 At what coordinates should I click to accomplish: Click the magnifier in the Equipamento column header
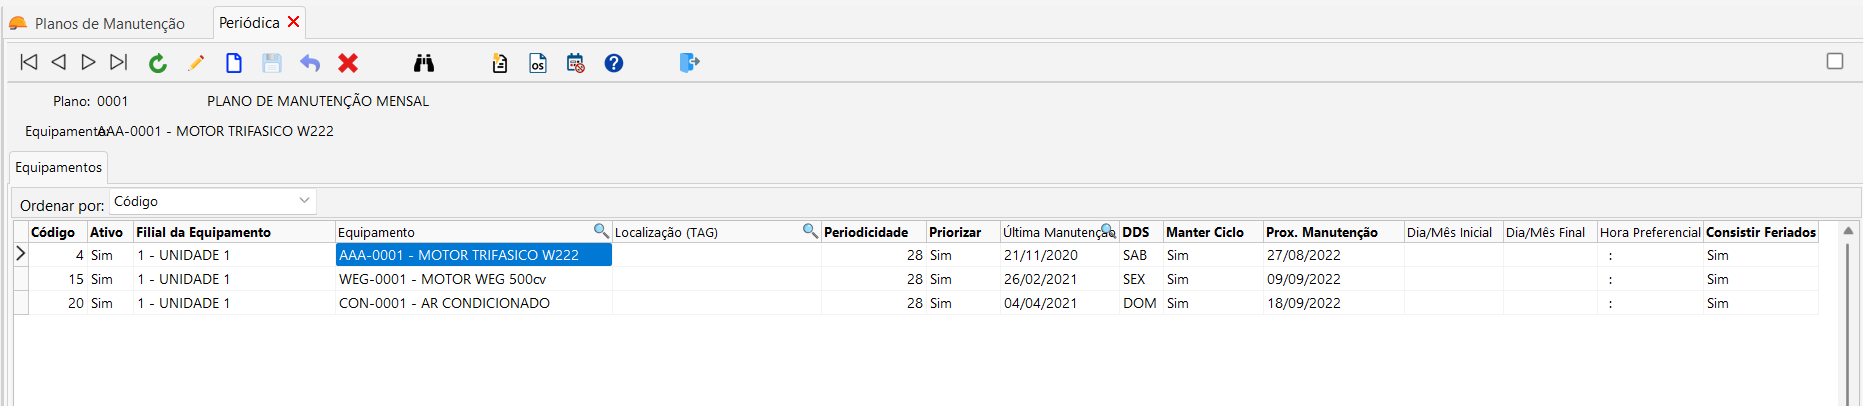pyautogui.click(x=601, y=231)
